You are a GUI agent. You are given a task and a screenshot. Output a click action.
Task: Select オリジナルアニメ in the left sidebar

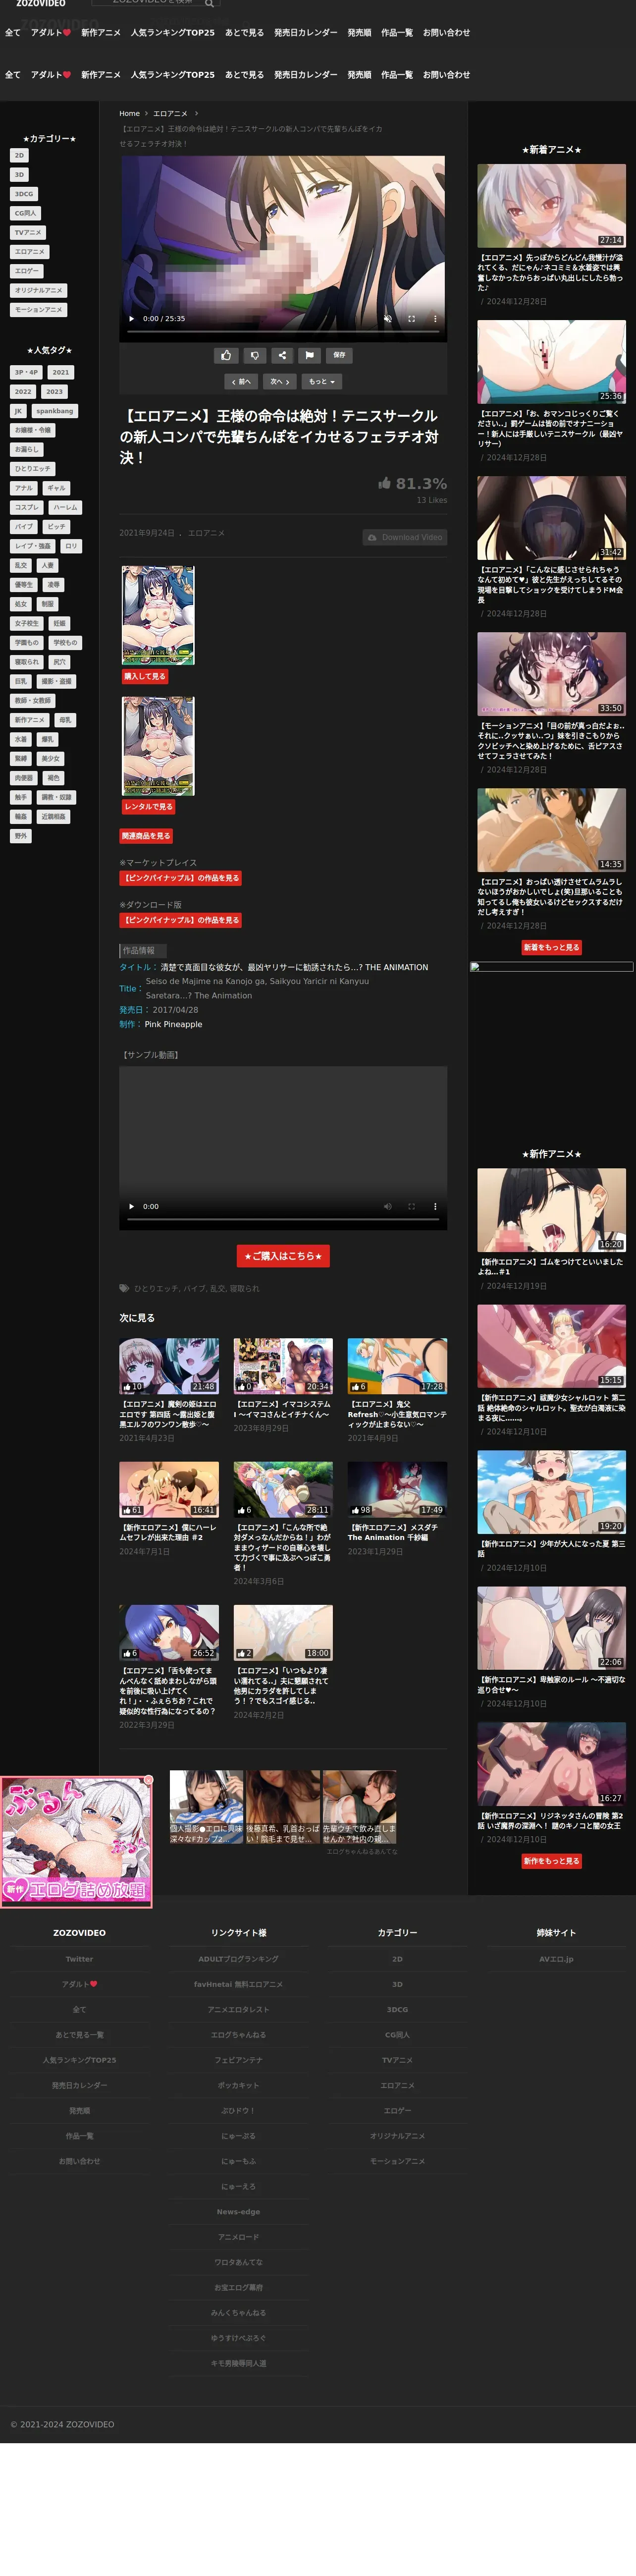38,290
